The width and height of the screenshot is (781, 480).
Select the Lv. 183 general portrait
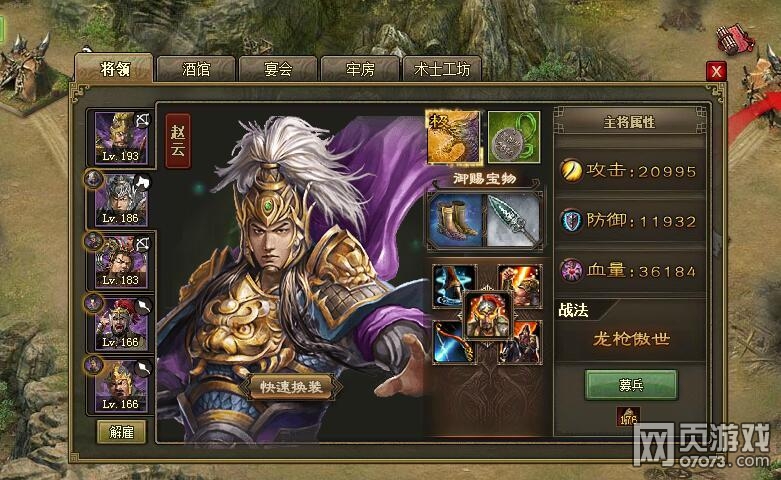click(121, 262)
